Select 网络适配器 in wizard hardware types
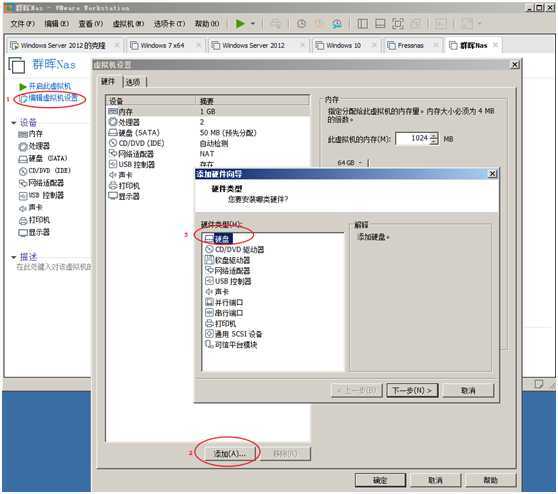This screenshot has width=558, height=494. pyautogui.click(x=227, y=271)
